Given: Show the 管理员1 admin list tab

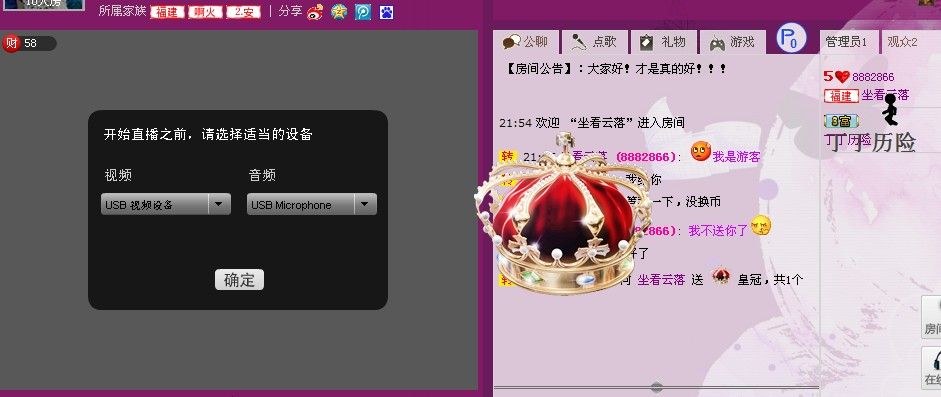Looking at the screenshot, I should 846,42.
